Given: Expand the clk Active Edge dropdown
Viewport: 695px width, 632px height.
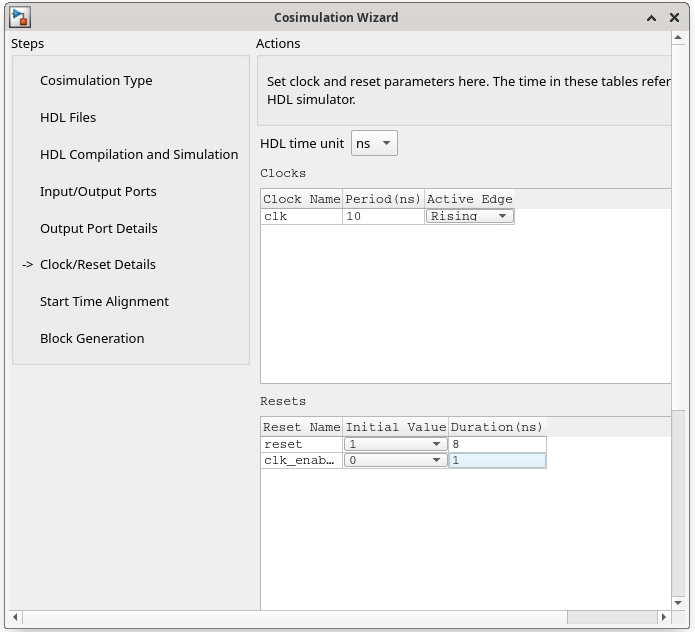Looking at the screenshot, I should coord(469,216).
